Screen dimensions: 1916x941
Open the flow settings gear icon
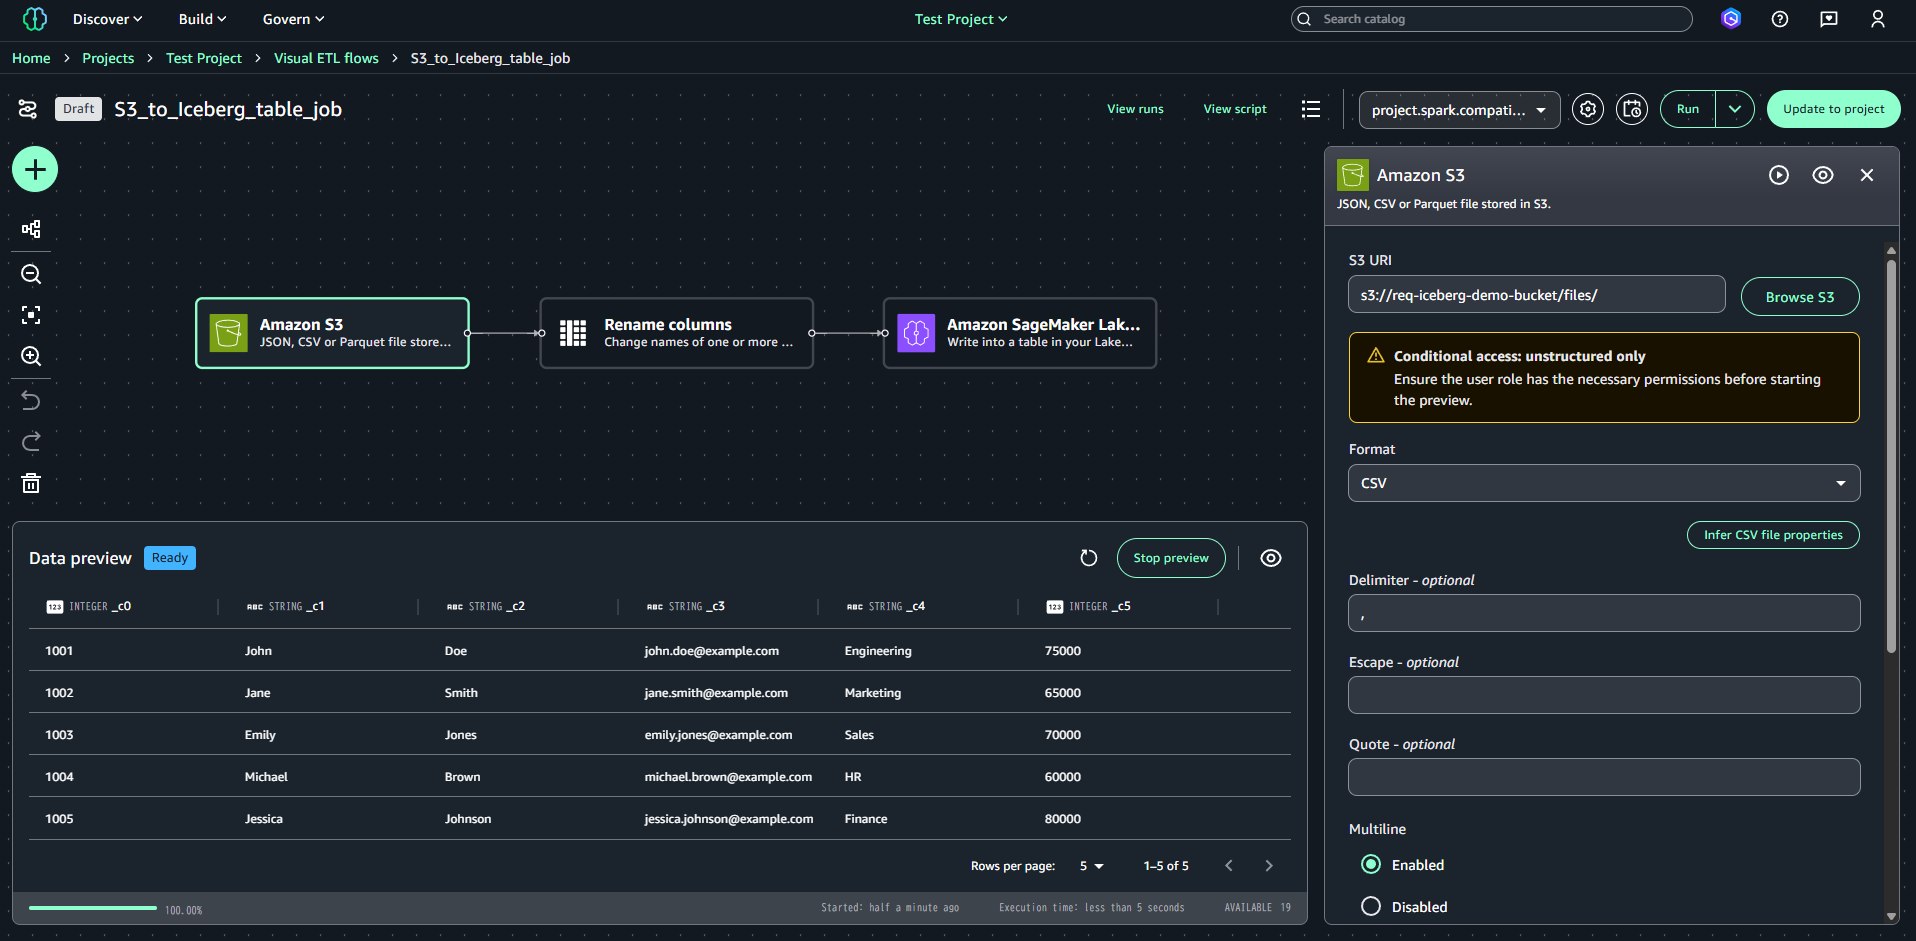pos(1587,109)
